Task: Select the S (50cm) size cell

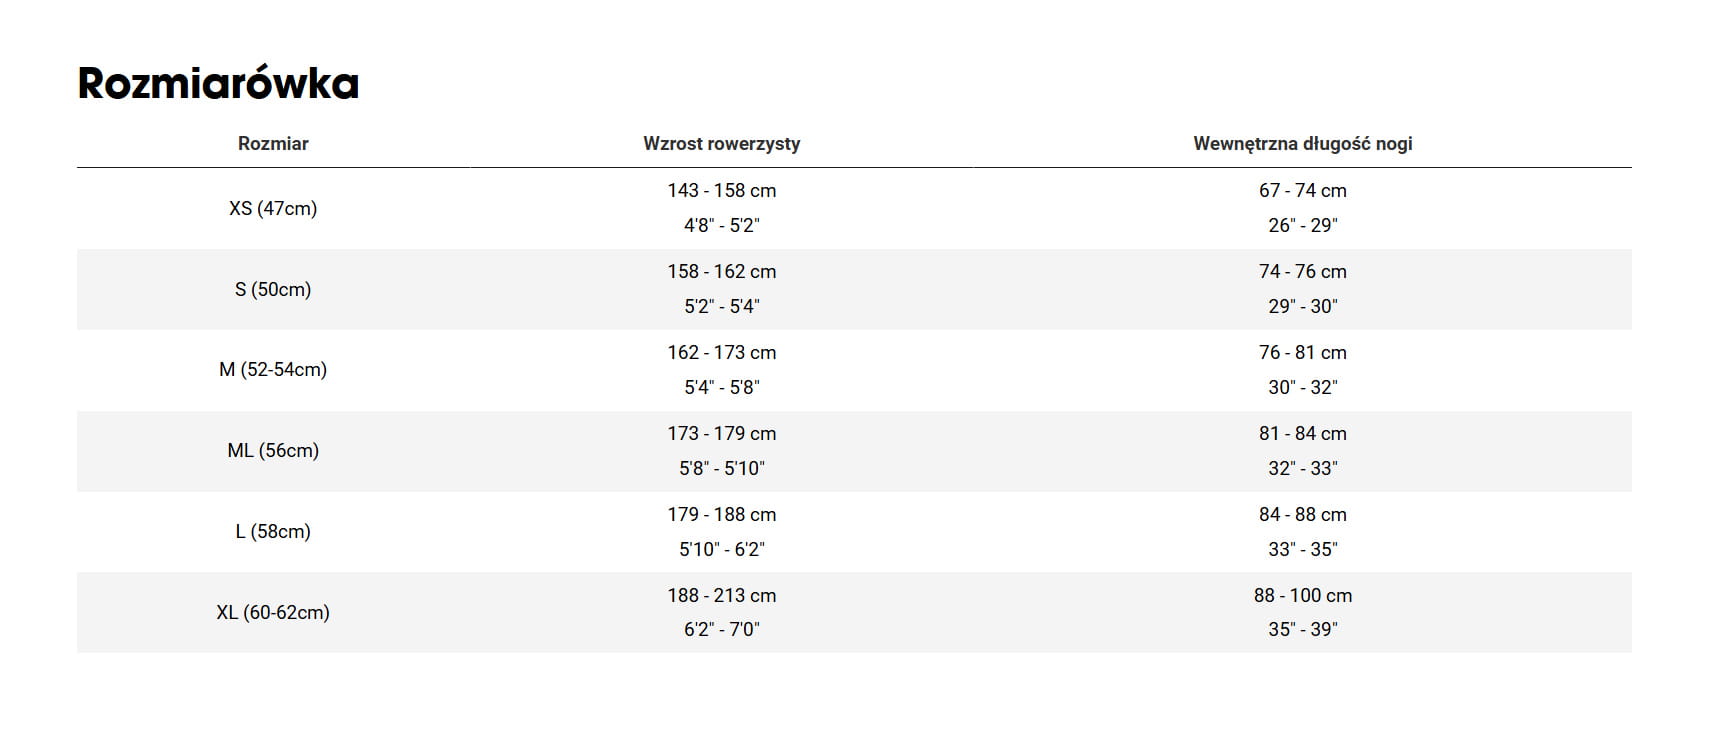Action: [x=273, y=290]
